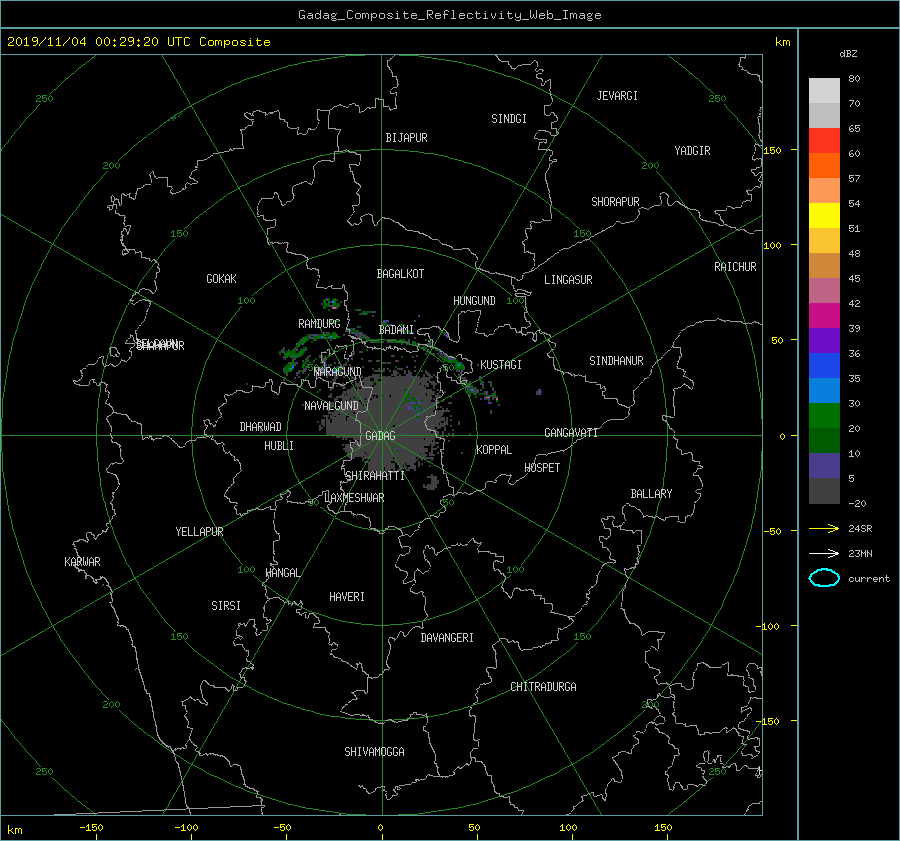Click the SINDGI city label
Image resolution: width=900 pixels, height=841 pixels.
click(x=509, y=119)
